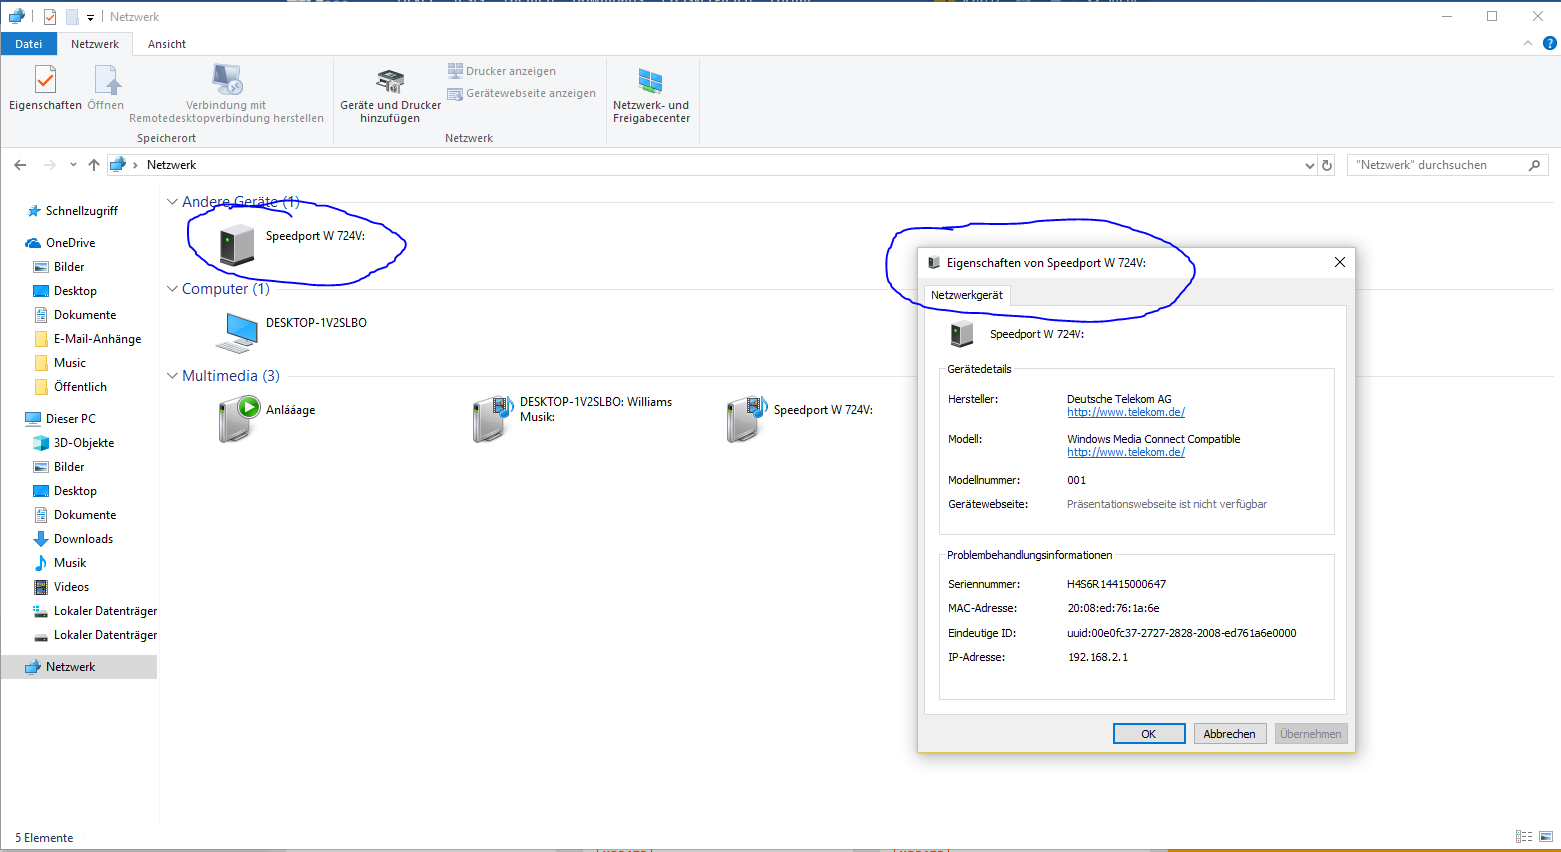Click Drucker anzeigen
This screenshot has width=1561, height=852.
point(502,71)
